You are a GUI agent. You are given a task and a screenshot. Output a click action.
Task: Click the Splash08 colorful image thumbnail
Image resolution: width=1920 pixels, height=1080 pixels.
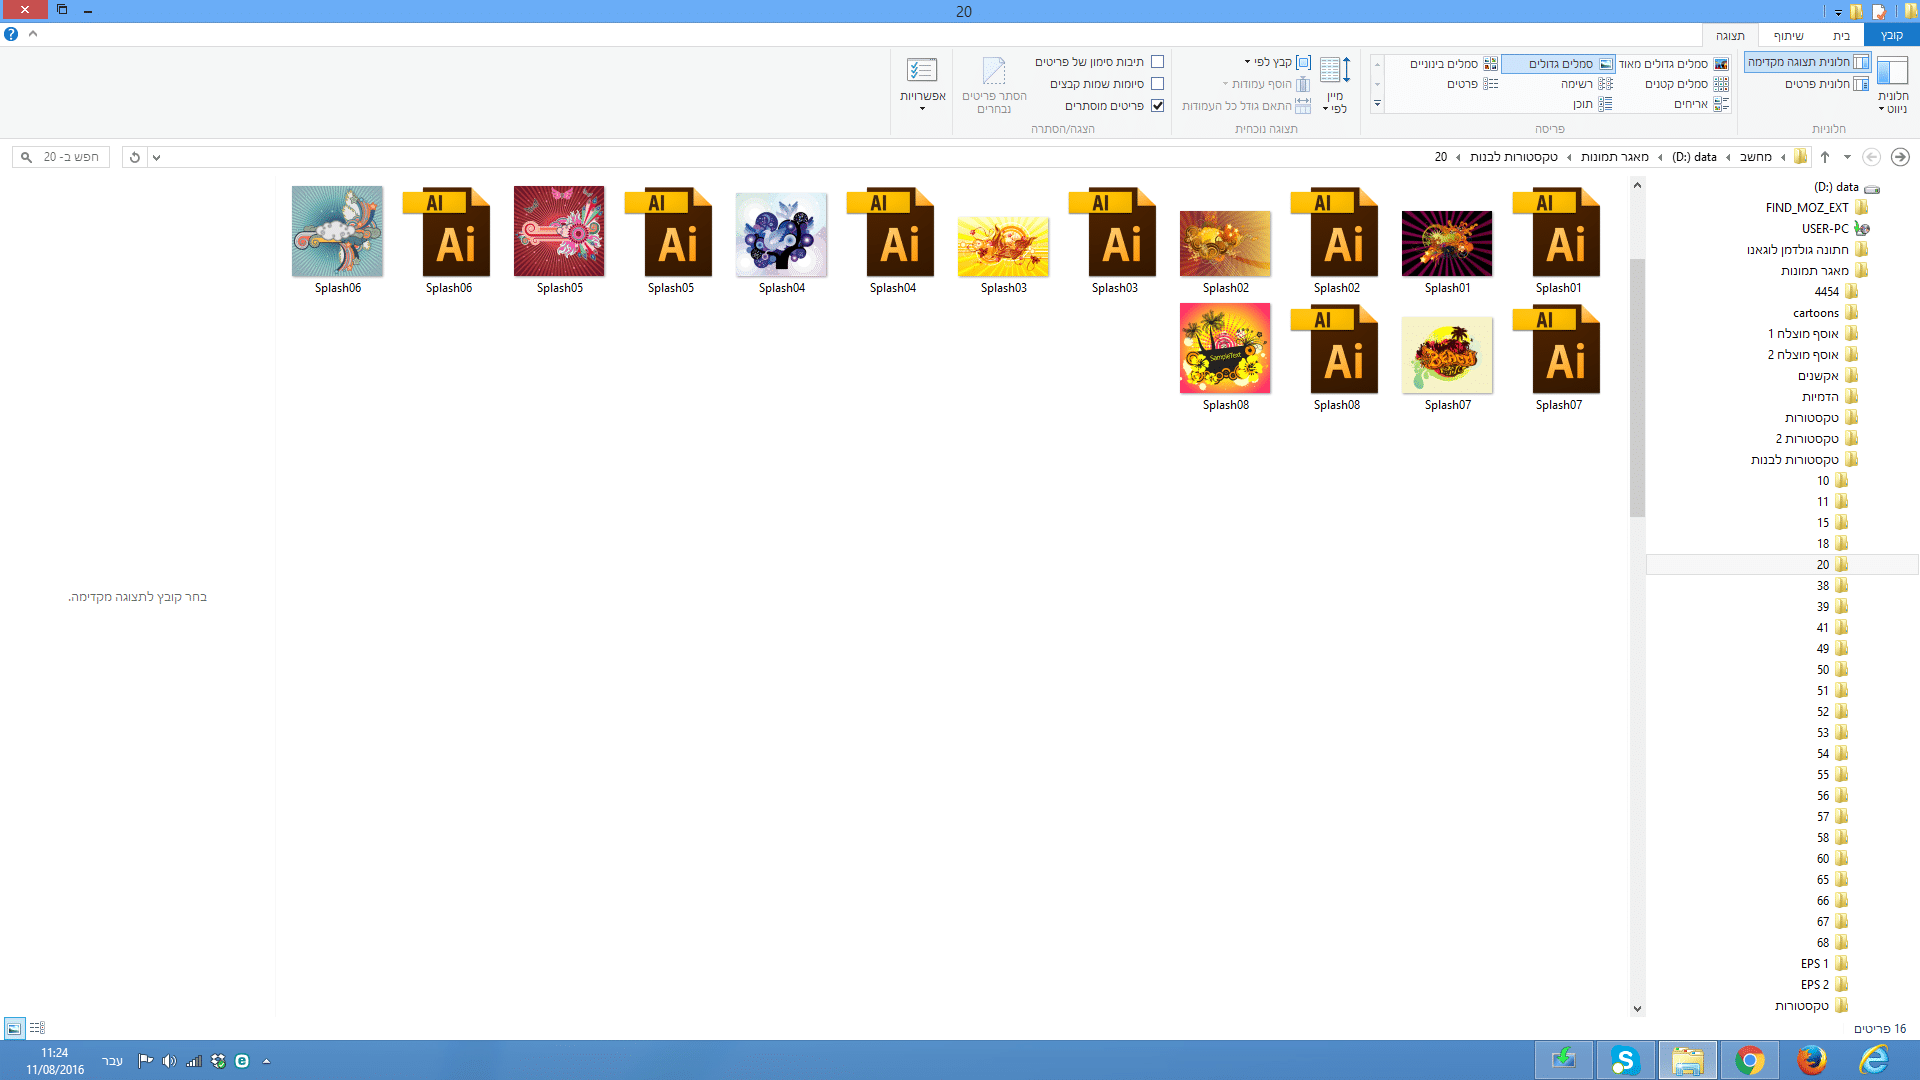click(1225, 349)
